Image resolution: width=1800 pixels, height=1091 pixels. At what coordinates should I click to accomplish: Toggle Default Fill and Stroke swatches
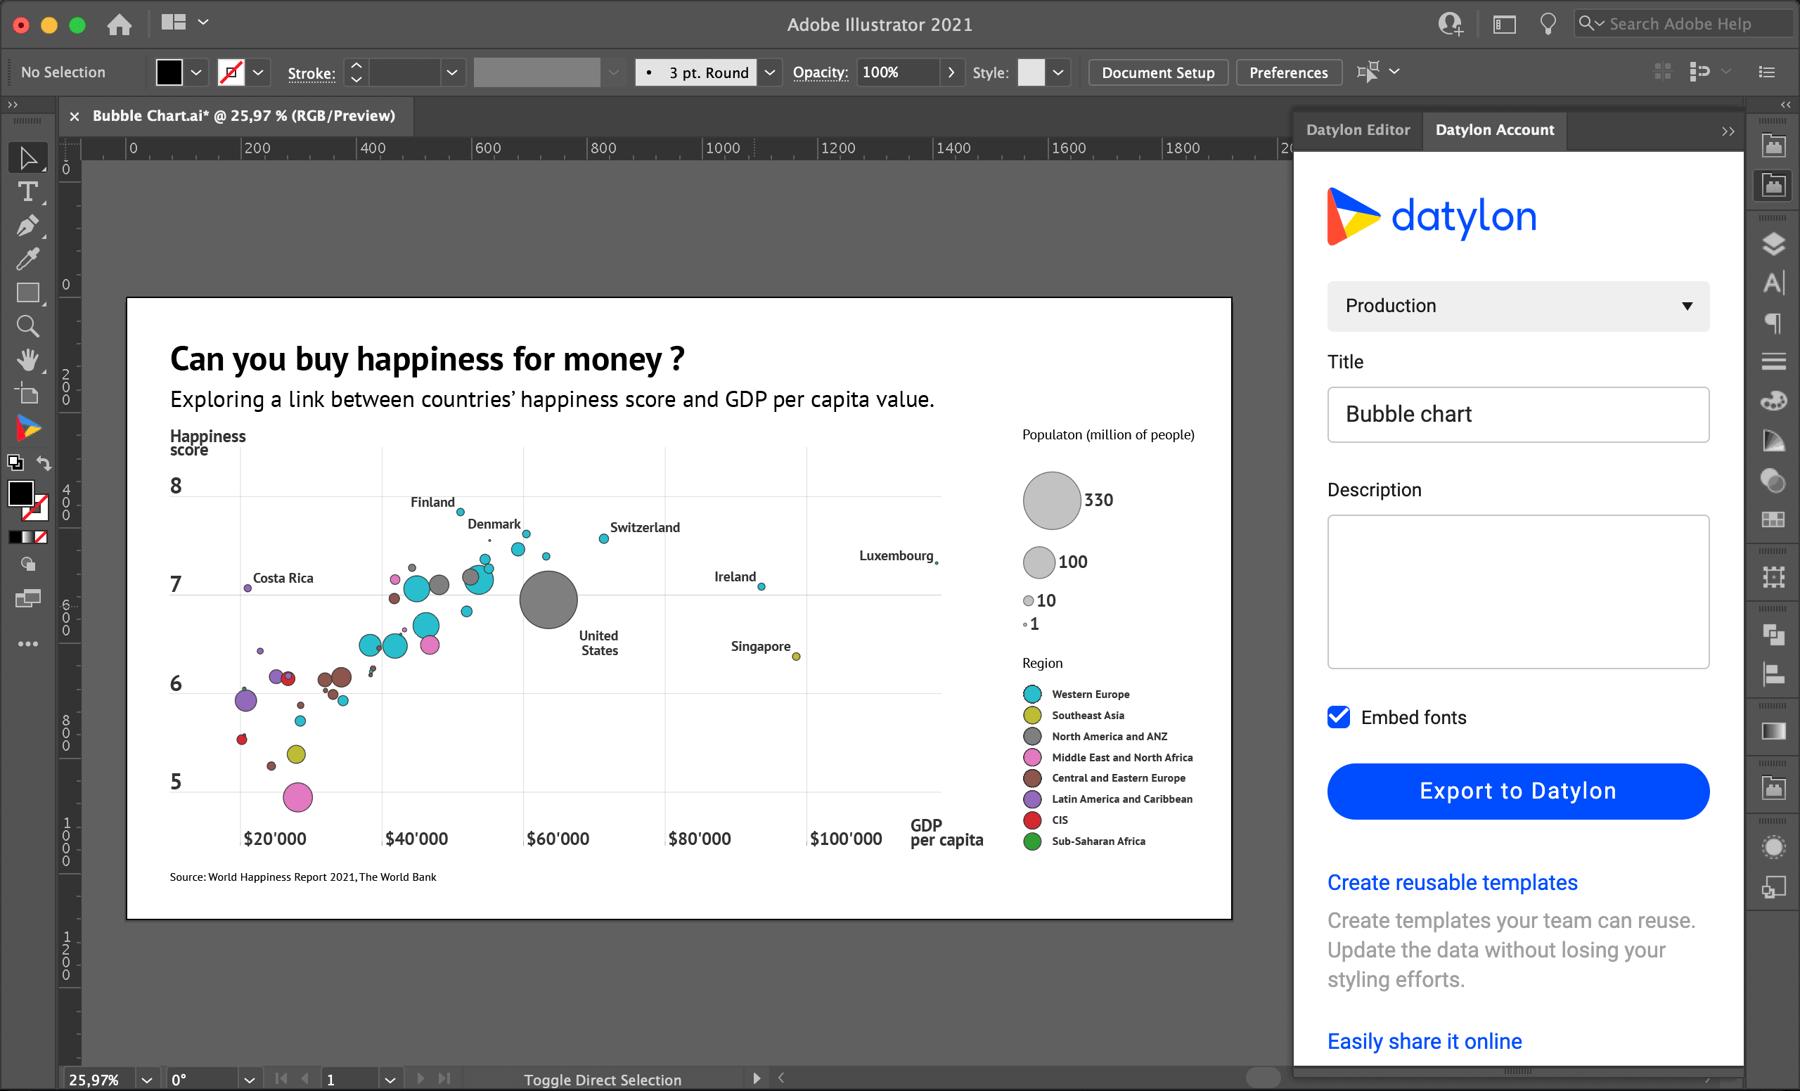pyautogui.click(x=14, y=462)
